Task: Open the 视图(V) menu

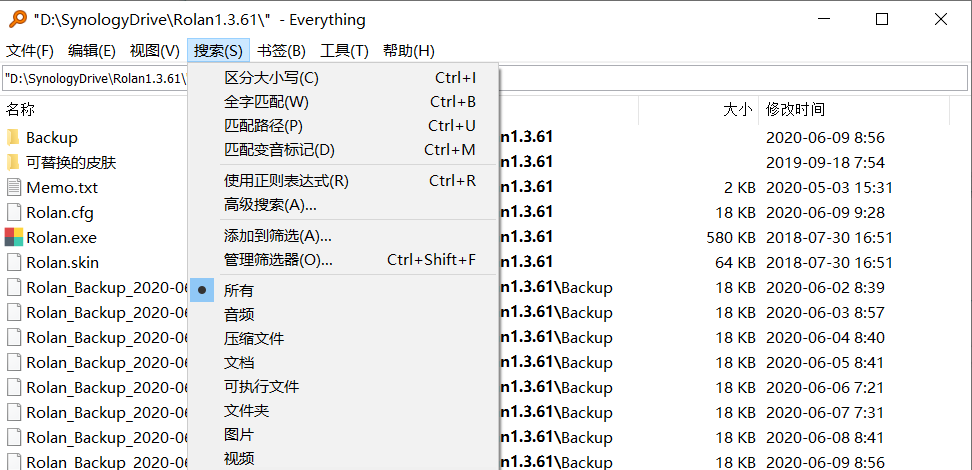Action: (x=154, y=51)
